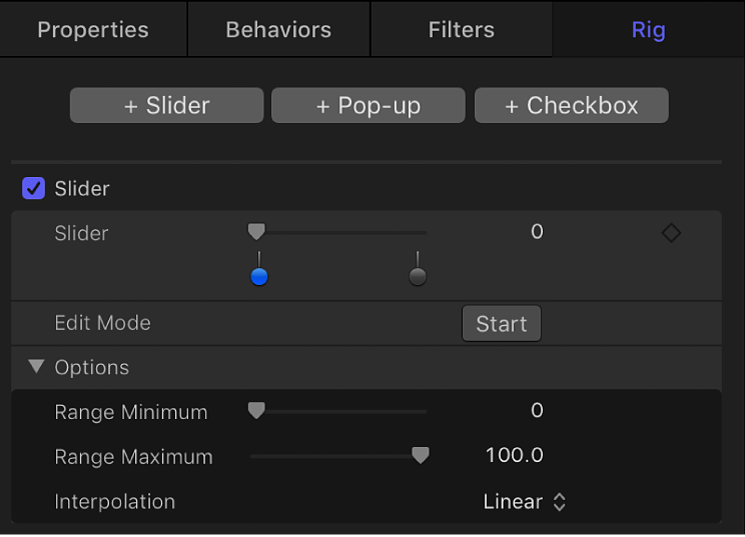This screenshot has width=745, height=537.
Task: Click the Range Maximum value 100.0
Action: click(514, 456)
